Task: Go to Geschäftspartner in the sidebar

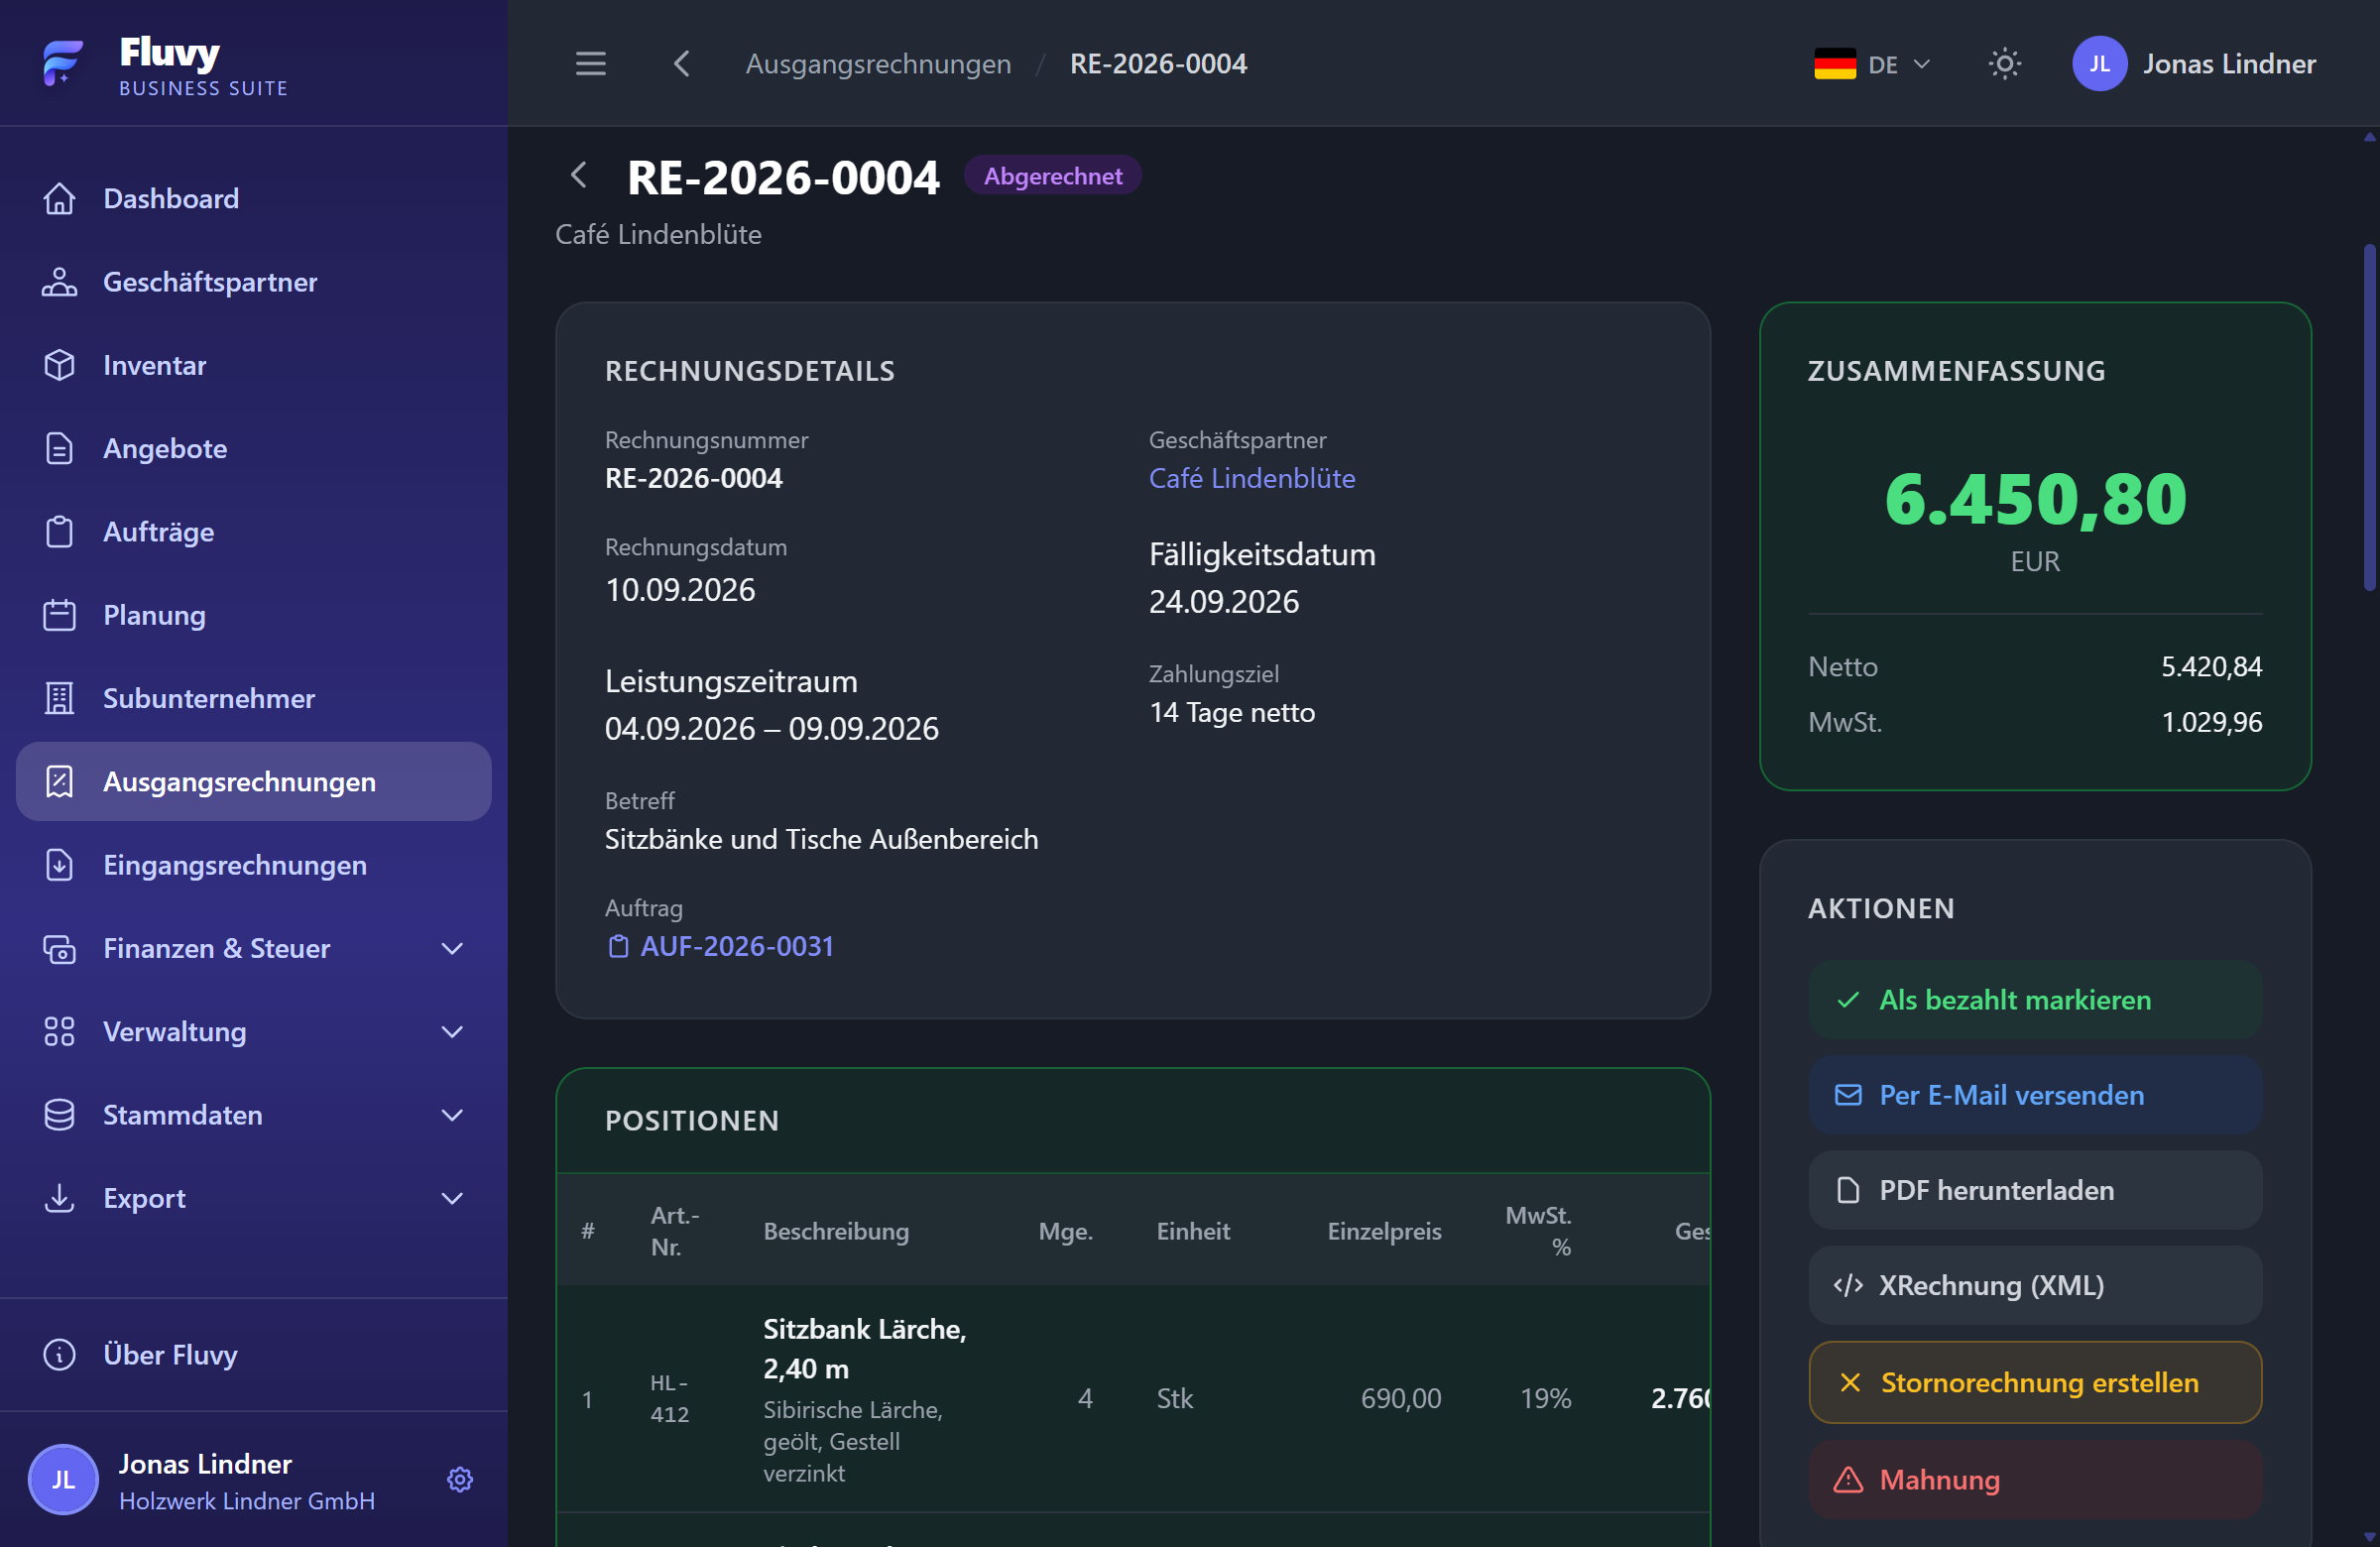Action: point(254,282)
